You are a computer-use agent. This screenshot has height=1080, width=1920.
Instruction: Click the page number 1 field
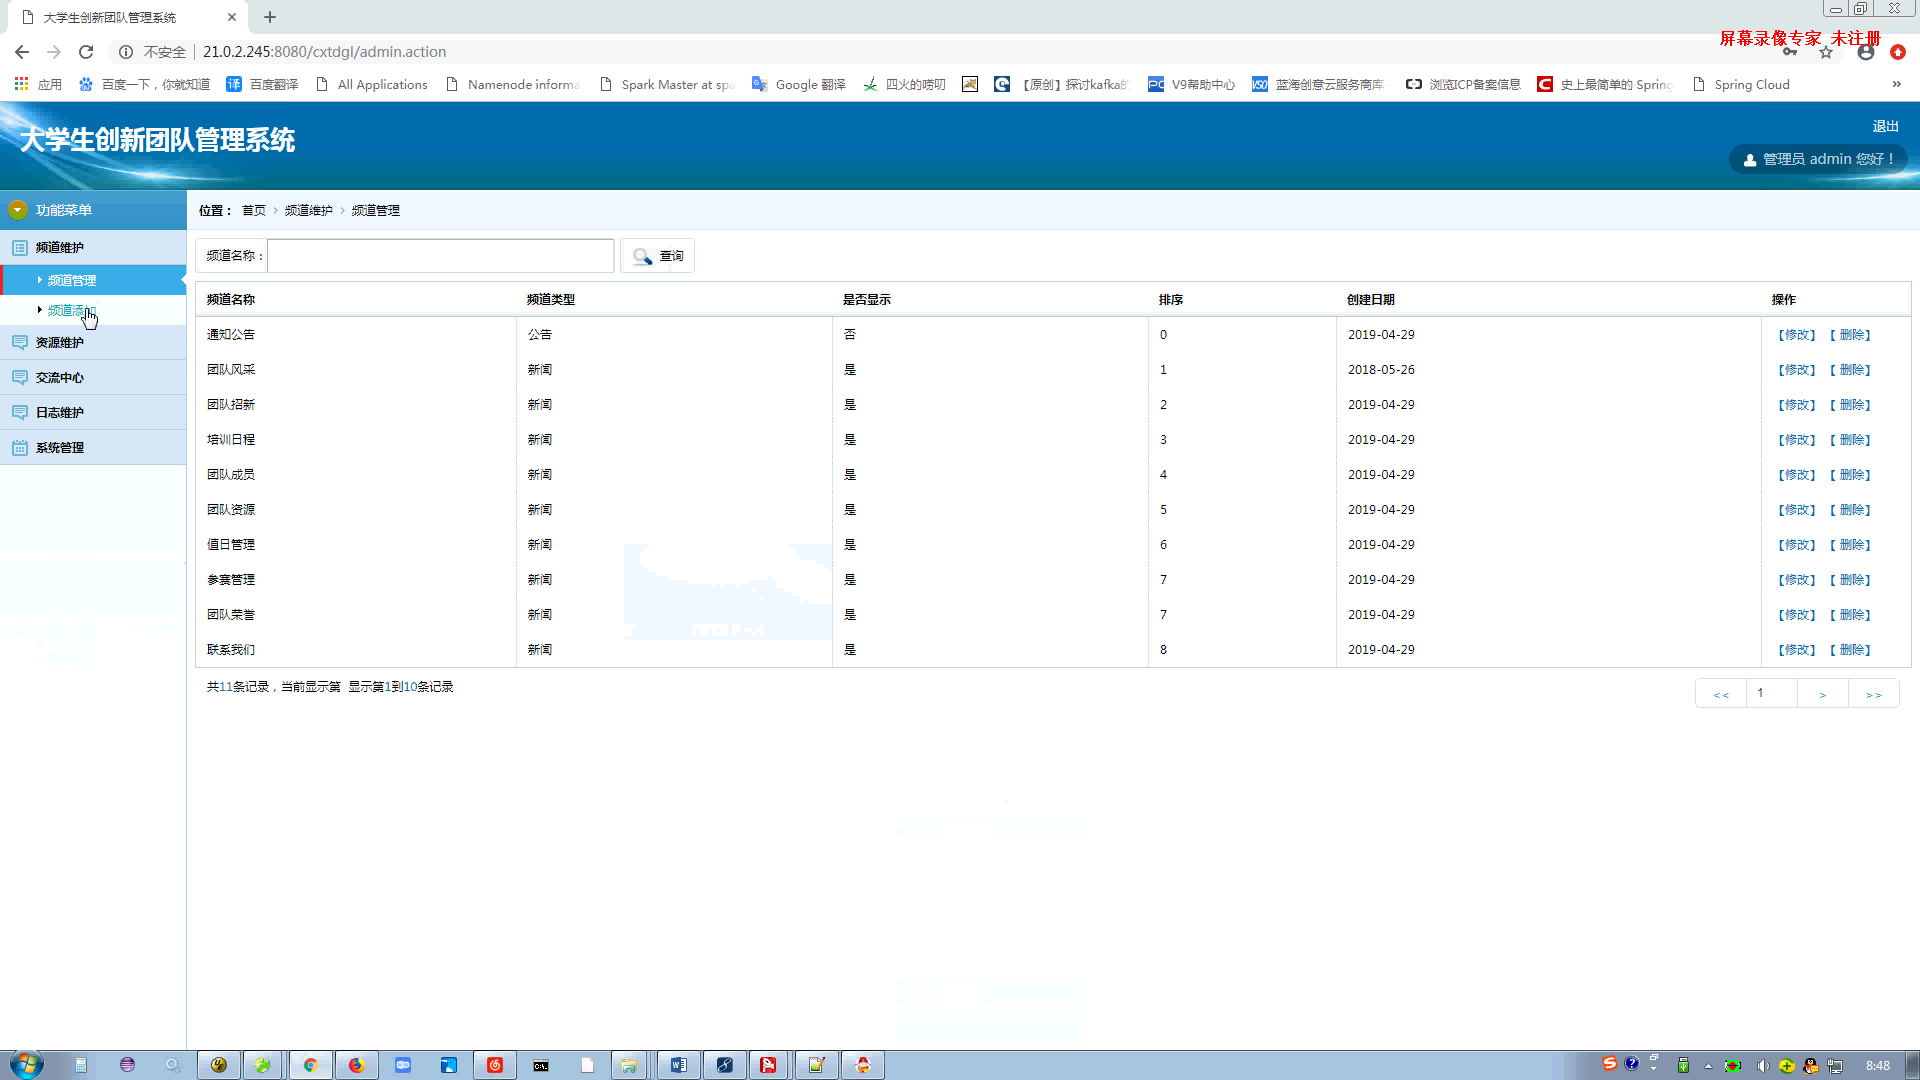pos(1772,693)
